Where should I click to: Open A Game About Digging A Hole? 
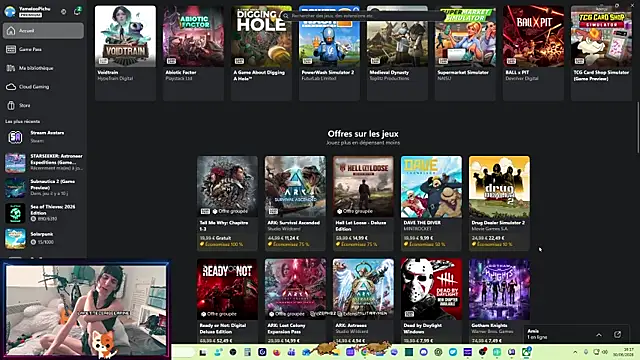pyautogui.click(x=261, y=52)
